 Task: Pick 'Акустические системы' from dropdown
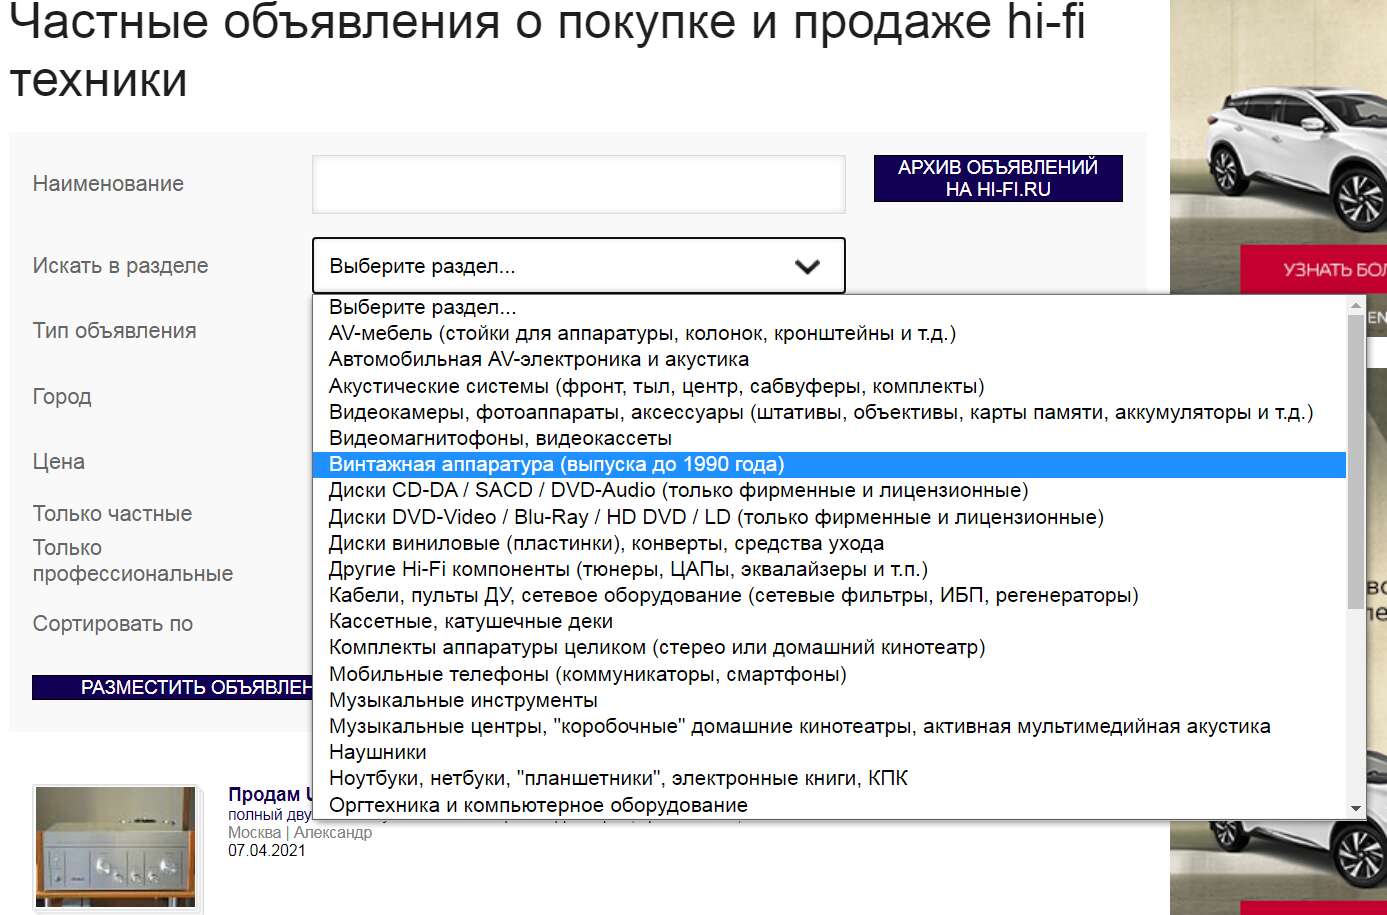pos(656,386)
